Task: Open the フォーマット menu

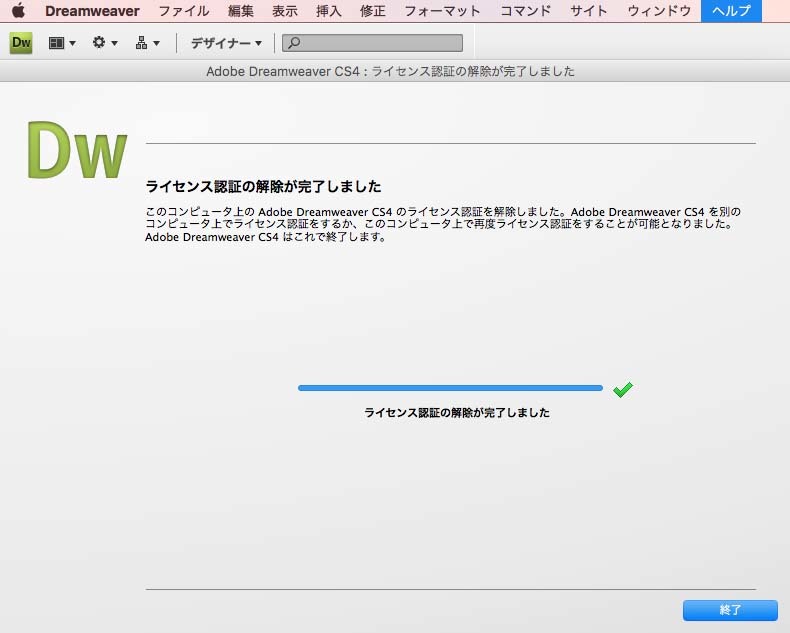Action: click(442, 11)
